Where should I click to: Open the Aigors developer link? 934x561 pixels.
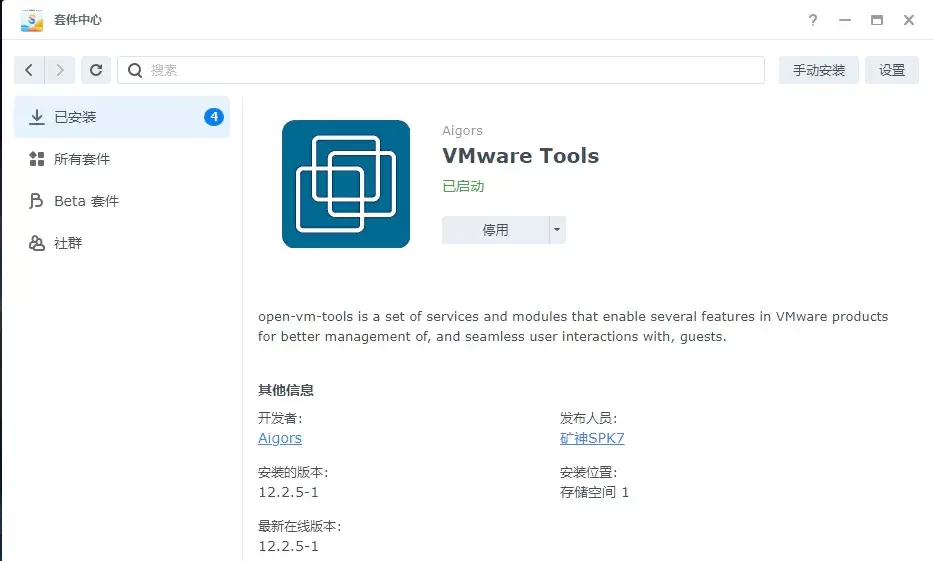coord(280,438)
